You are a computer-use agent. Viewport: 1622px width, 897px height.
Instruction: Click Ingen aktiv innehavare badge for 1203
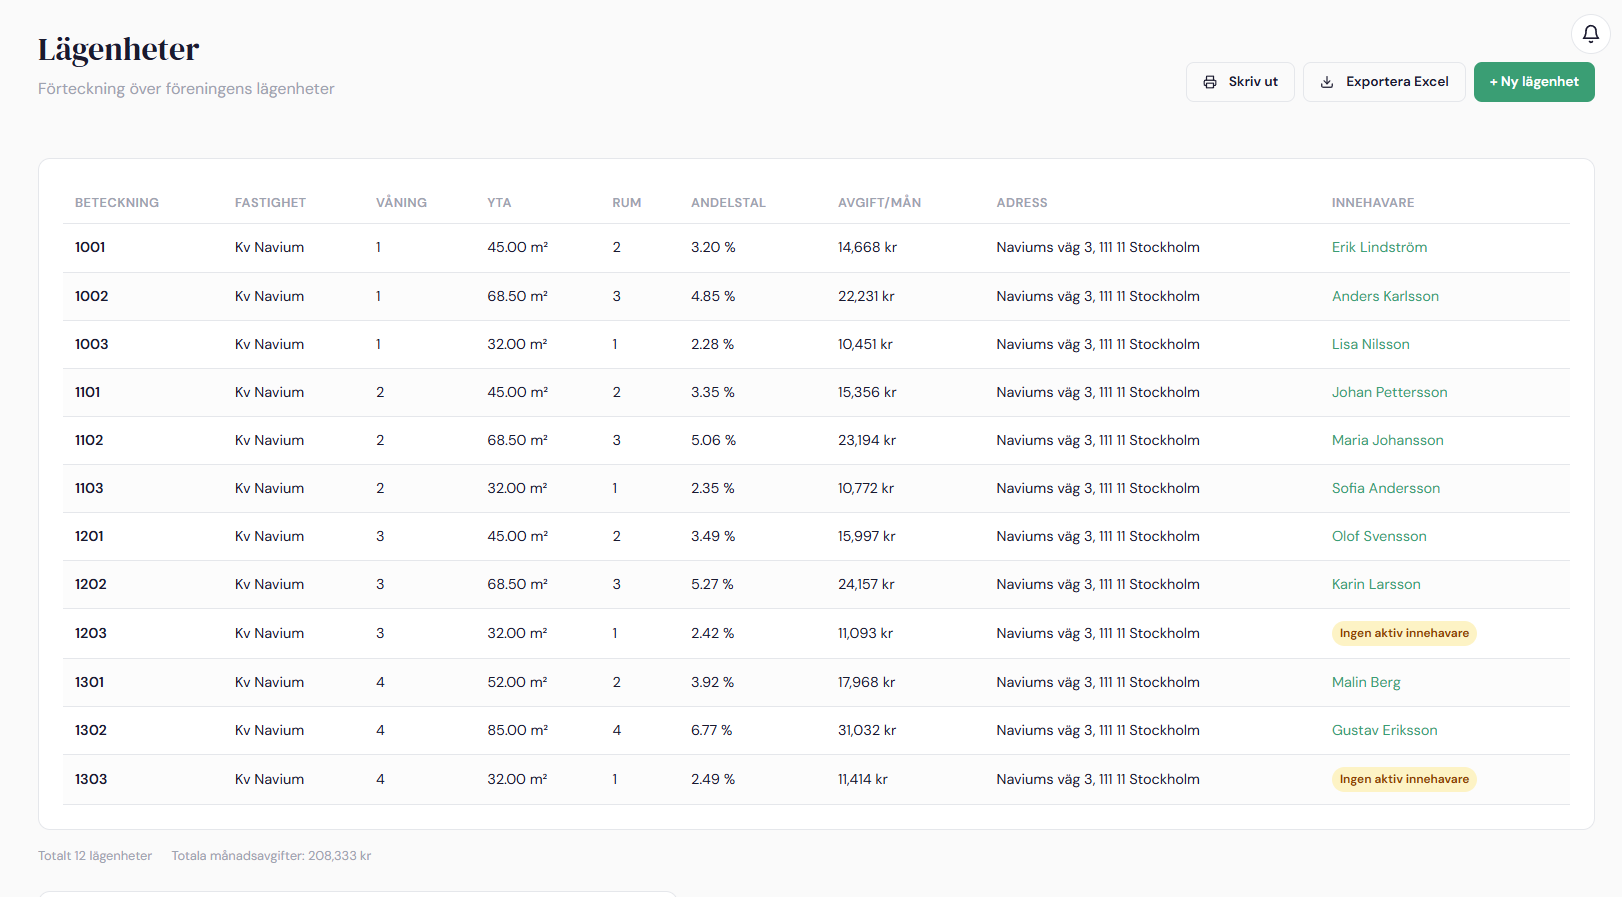[x=1403, y=633]
